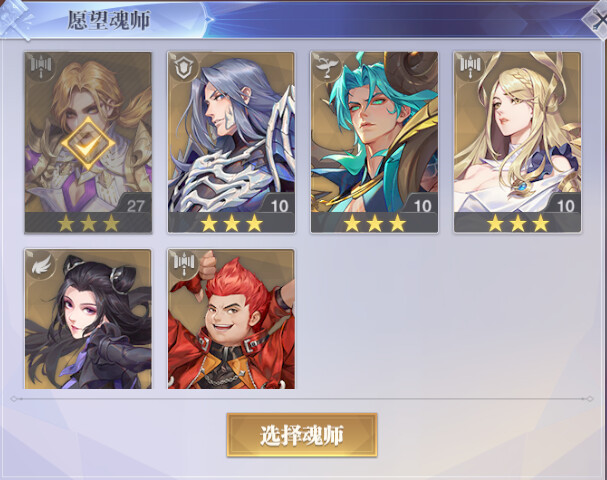Viewport: 607px width, 480px height.
Task: Uncheck the golden checkmark on the selected hero
Action: point(88,143)
